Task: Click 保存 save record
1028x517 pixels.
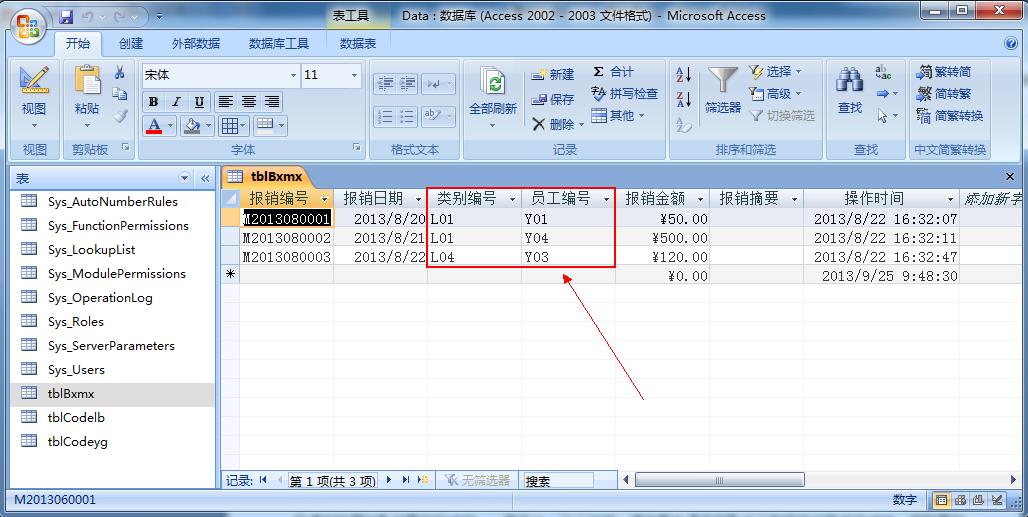Action: click(553, 100)
